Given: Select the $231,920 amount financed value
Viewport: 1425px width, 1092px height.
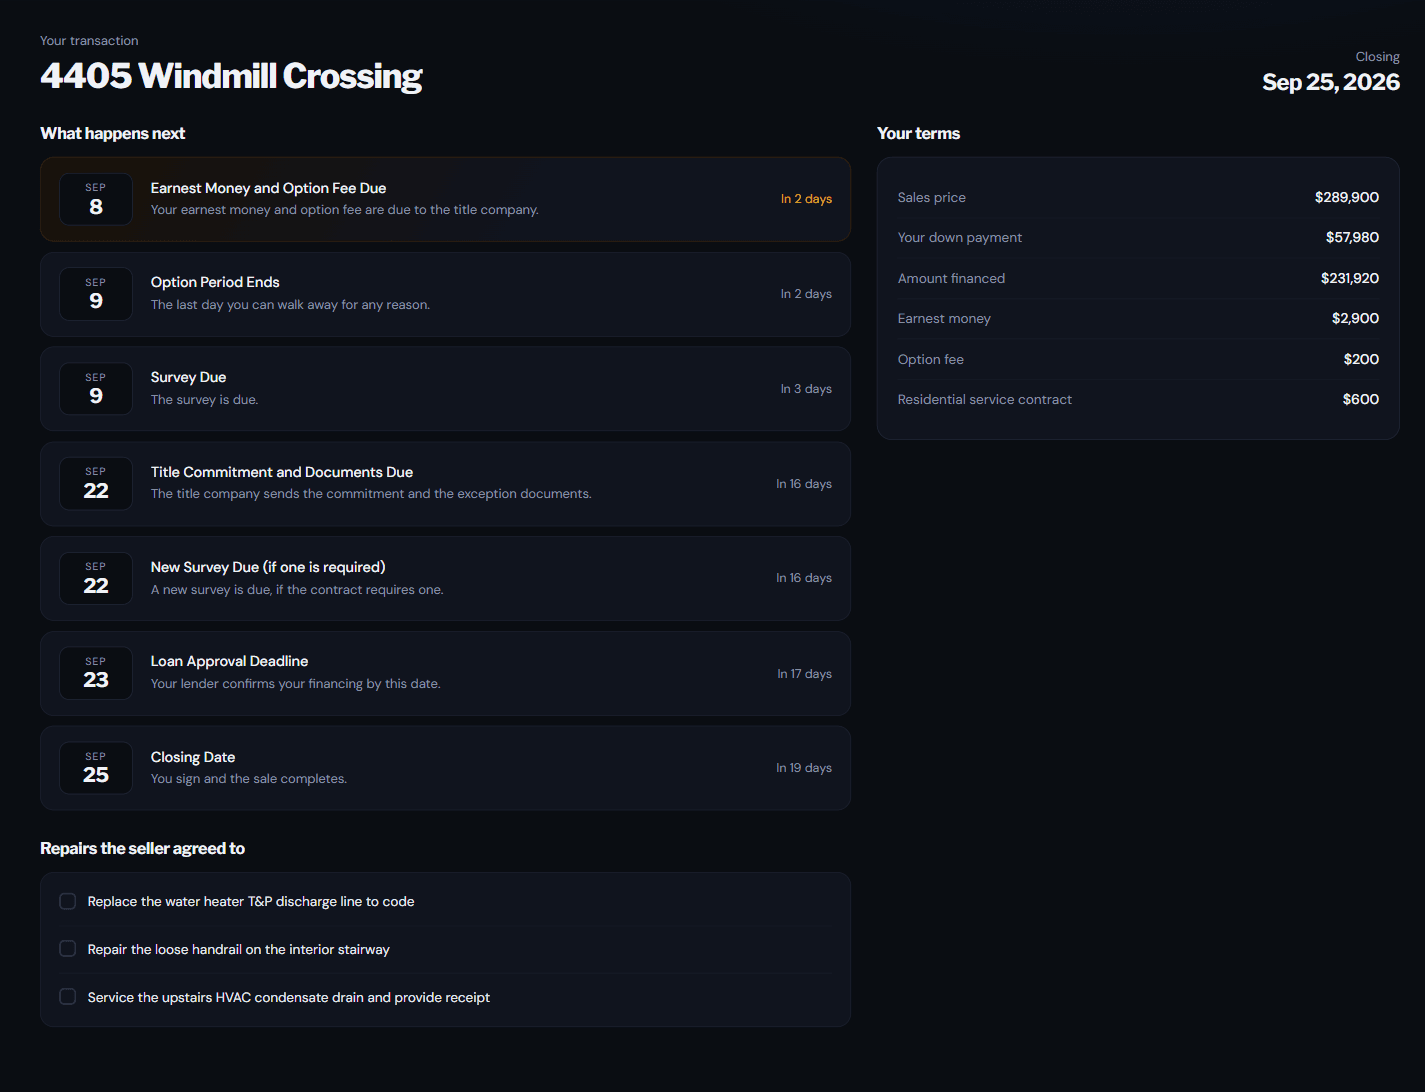Looking at the screenshot, I should [1350, 278].
